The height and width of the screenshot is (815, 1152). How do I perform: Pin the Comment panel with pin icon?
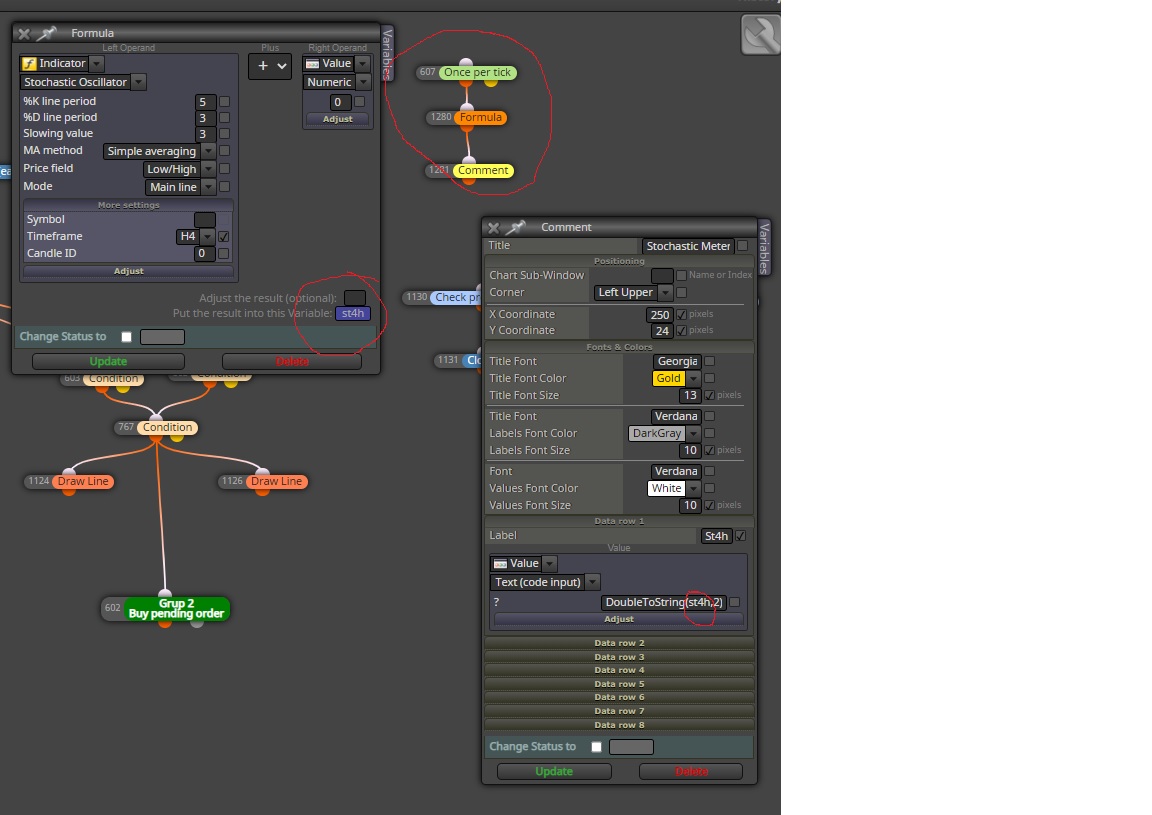click(517, 227)
